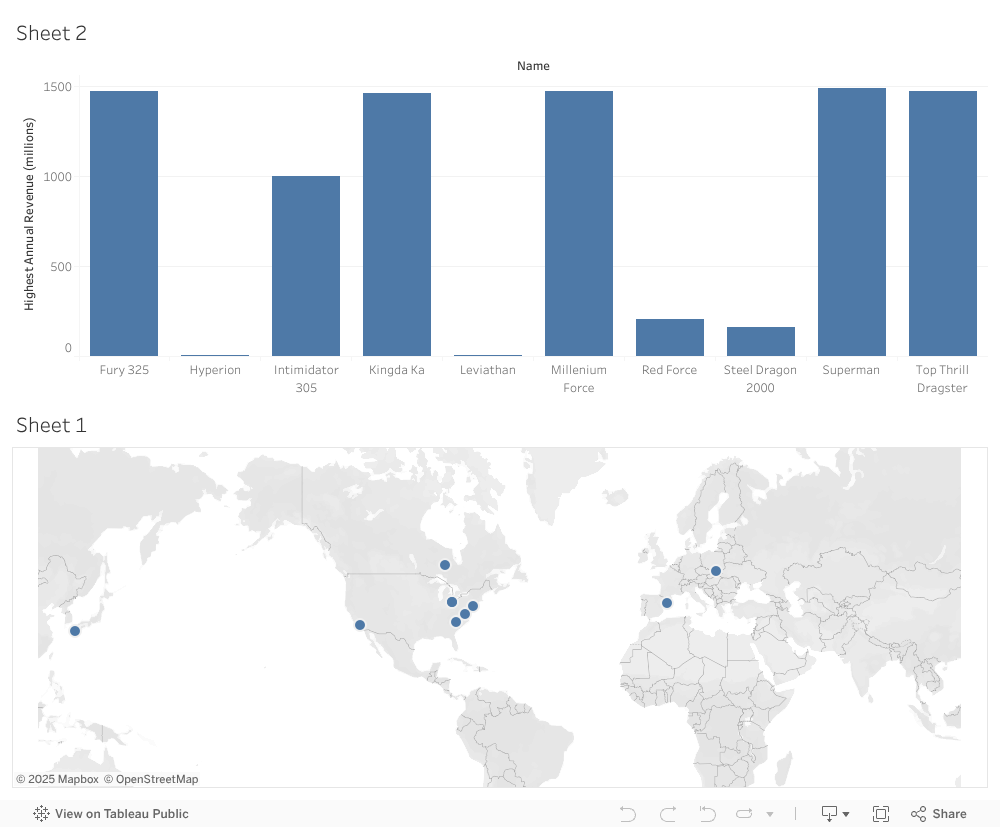The image size is (1000, 827).
Task: Click the 'Leviathan' axis label
Action: pyautogui.click(x=488, y=370)
